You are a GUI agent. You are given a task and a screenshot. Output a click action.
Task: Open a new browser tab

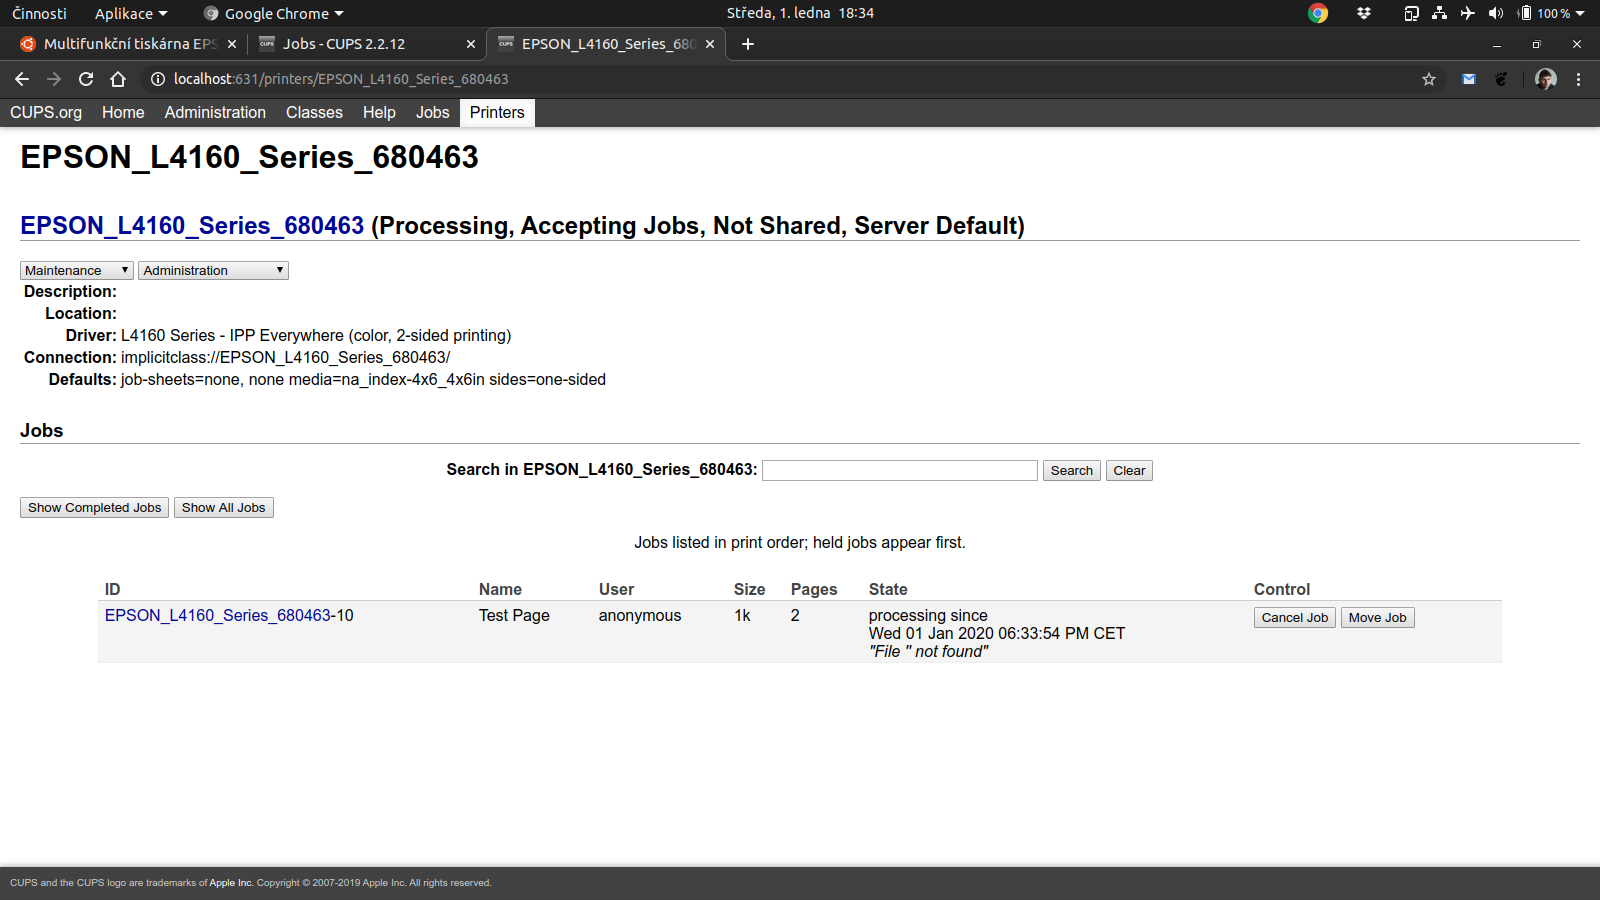pos(748,44)
